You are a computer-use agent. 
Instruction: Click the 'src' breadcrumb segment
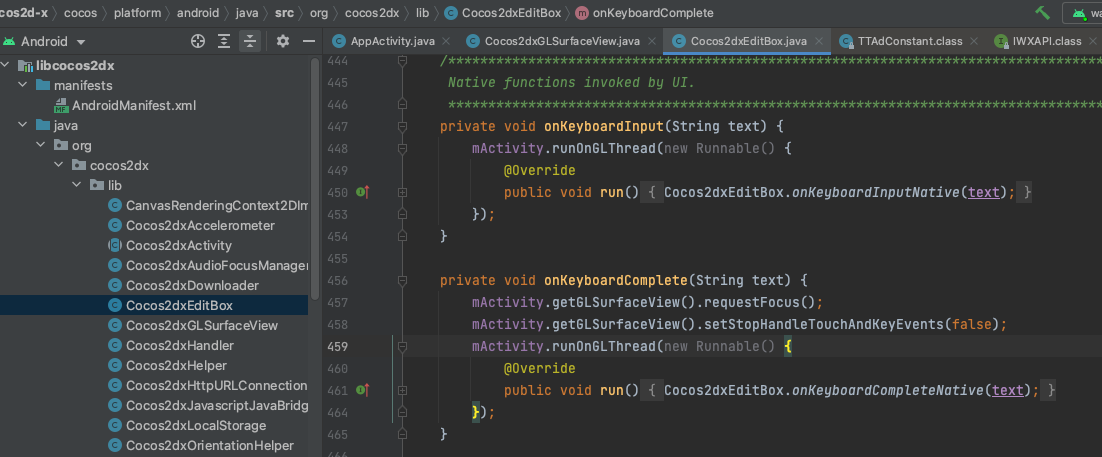tap(285, 13)
